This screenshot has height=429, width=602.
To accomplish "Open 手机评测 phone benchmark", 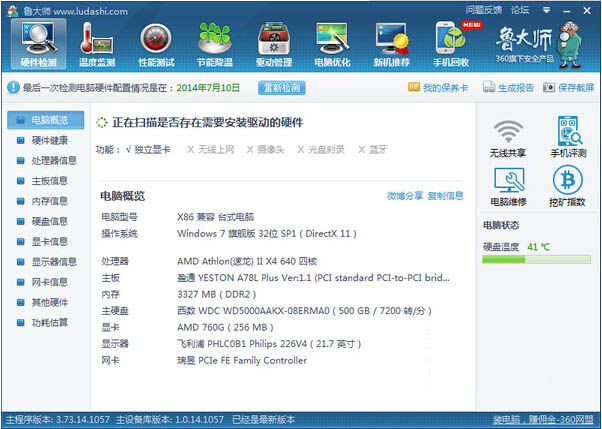I will [x=568, y=137].
